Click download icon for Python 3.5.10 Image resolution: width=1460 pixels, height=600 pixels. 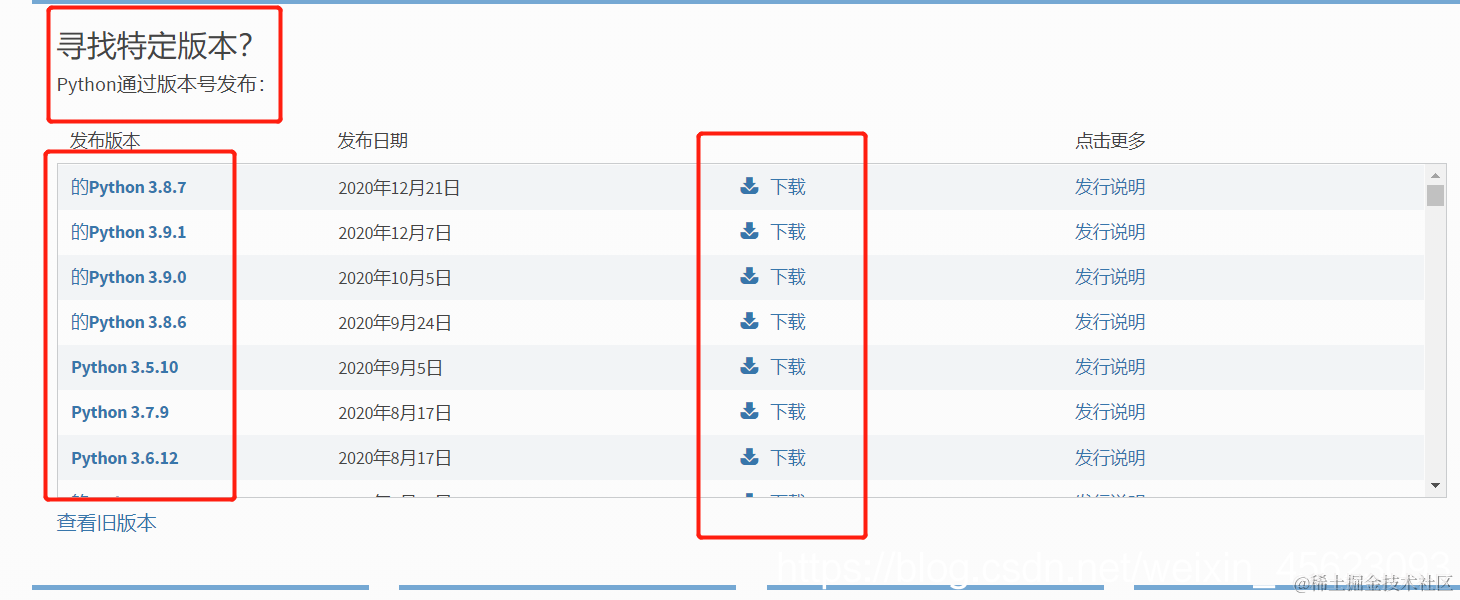[749, 366]
